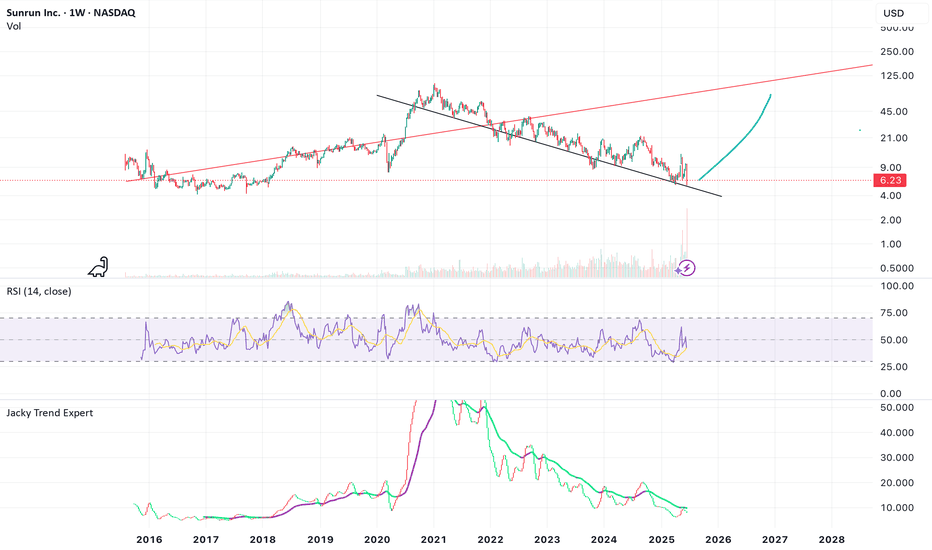Screen dimensions: 932x550
Task: Select the Vol indicator label
Action: click(14, 26)
